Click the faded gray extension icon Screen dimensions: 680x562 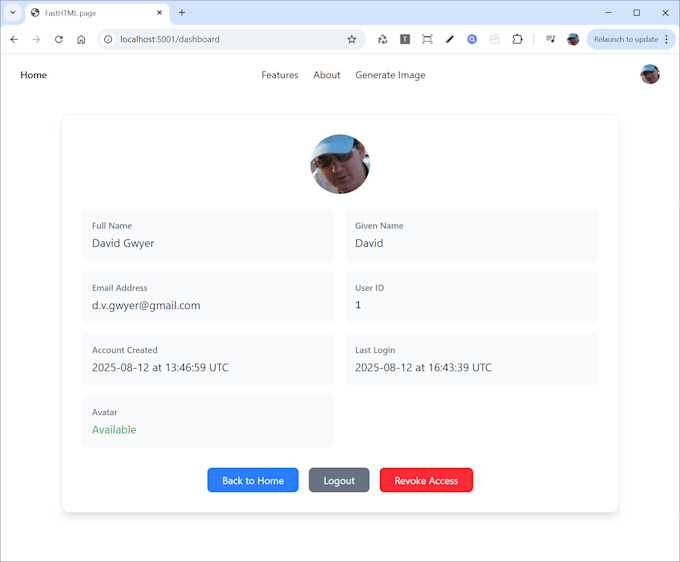494,39
